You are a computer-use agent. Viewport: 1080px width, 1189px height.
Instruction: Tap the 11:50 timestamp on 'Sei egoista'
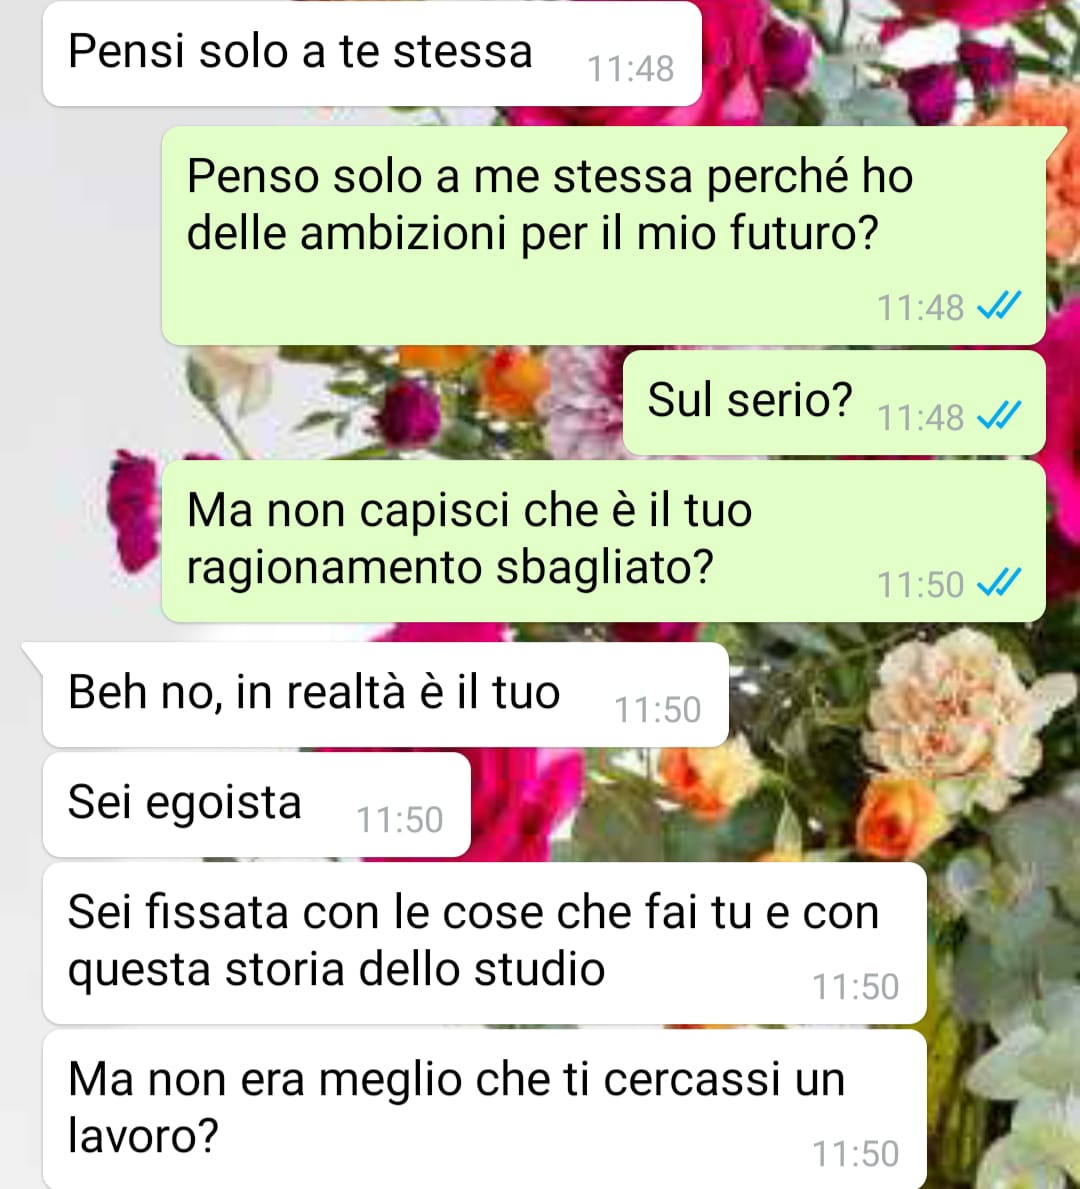[x=400, y=820]
